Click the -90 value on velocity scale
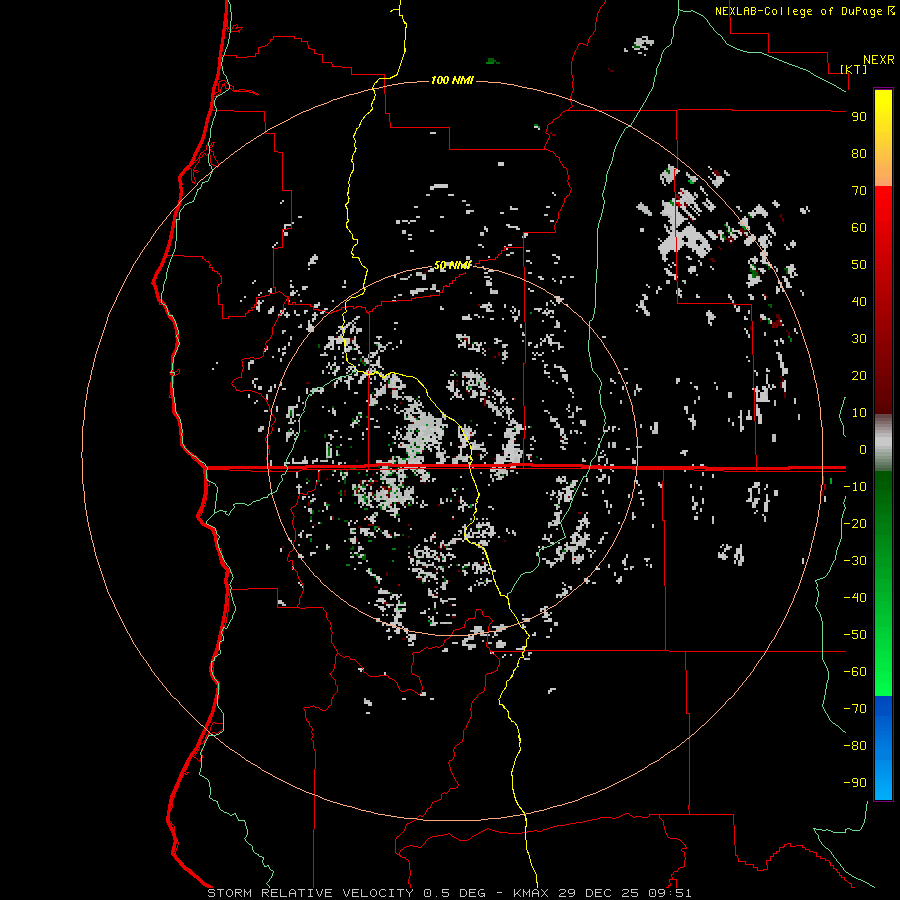900x900 pixels. pyautogui.click(x=855, y=783)
